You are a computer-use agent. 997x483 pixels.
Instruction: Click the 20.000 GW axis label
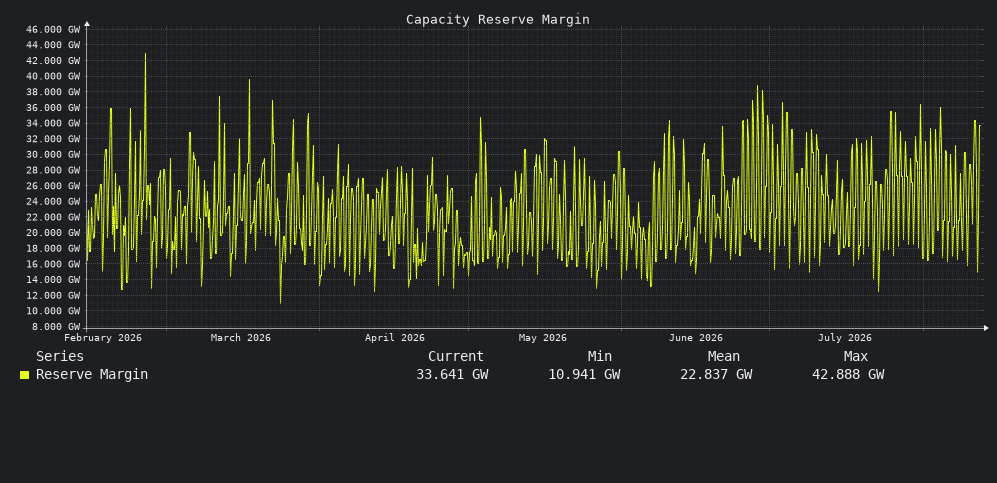(53, 233)
